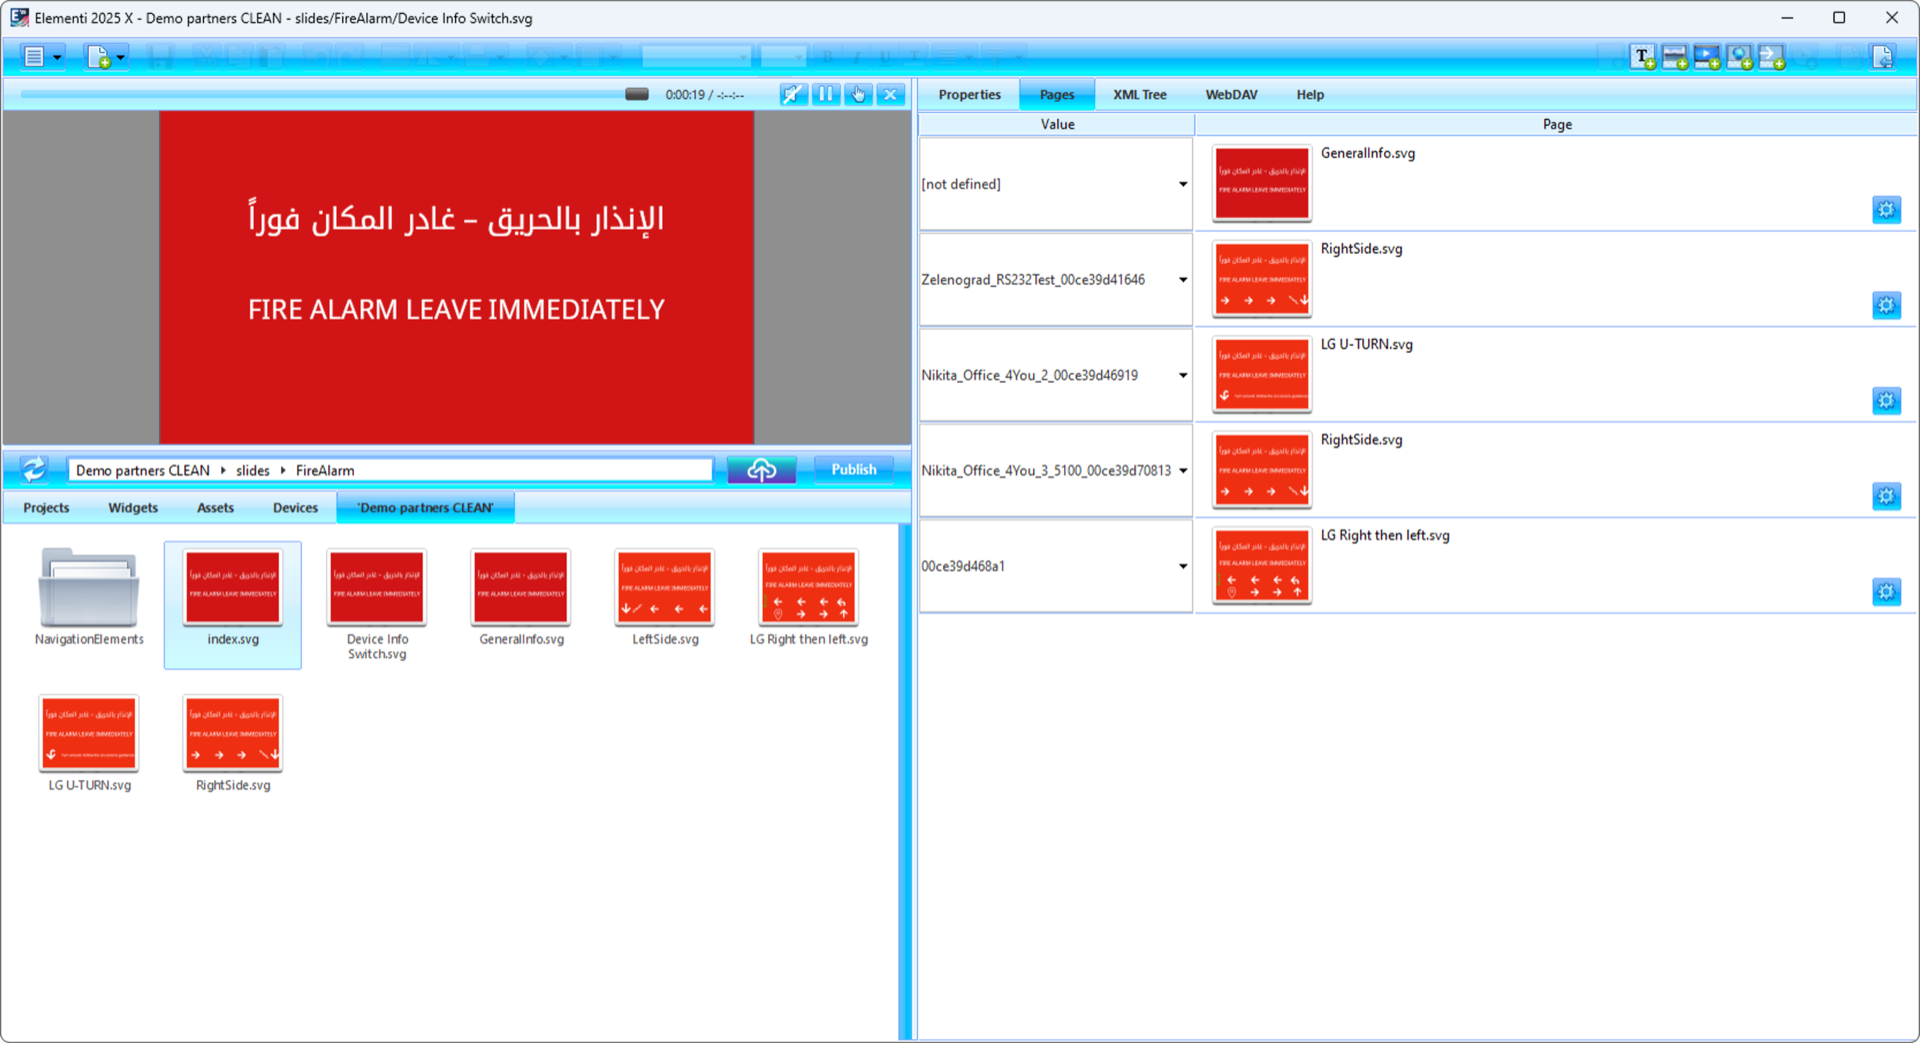Click slides in the breadcrumb path
Screen dimensions: 1920x1043
pyautogui.click(x=252, y=470)
